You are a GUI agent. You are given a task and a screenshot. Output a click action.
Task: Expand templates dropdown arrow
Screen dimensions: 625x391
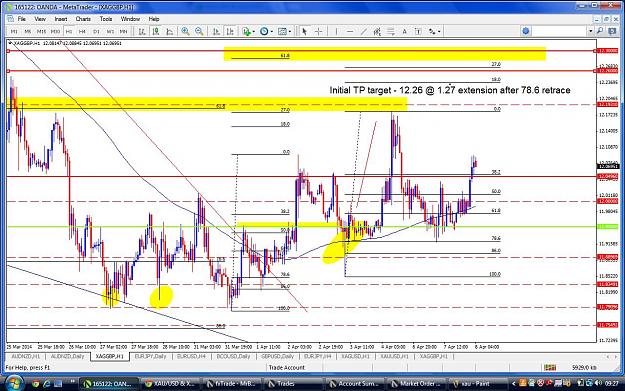pyautogui.click(x=290, y=31)
